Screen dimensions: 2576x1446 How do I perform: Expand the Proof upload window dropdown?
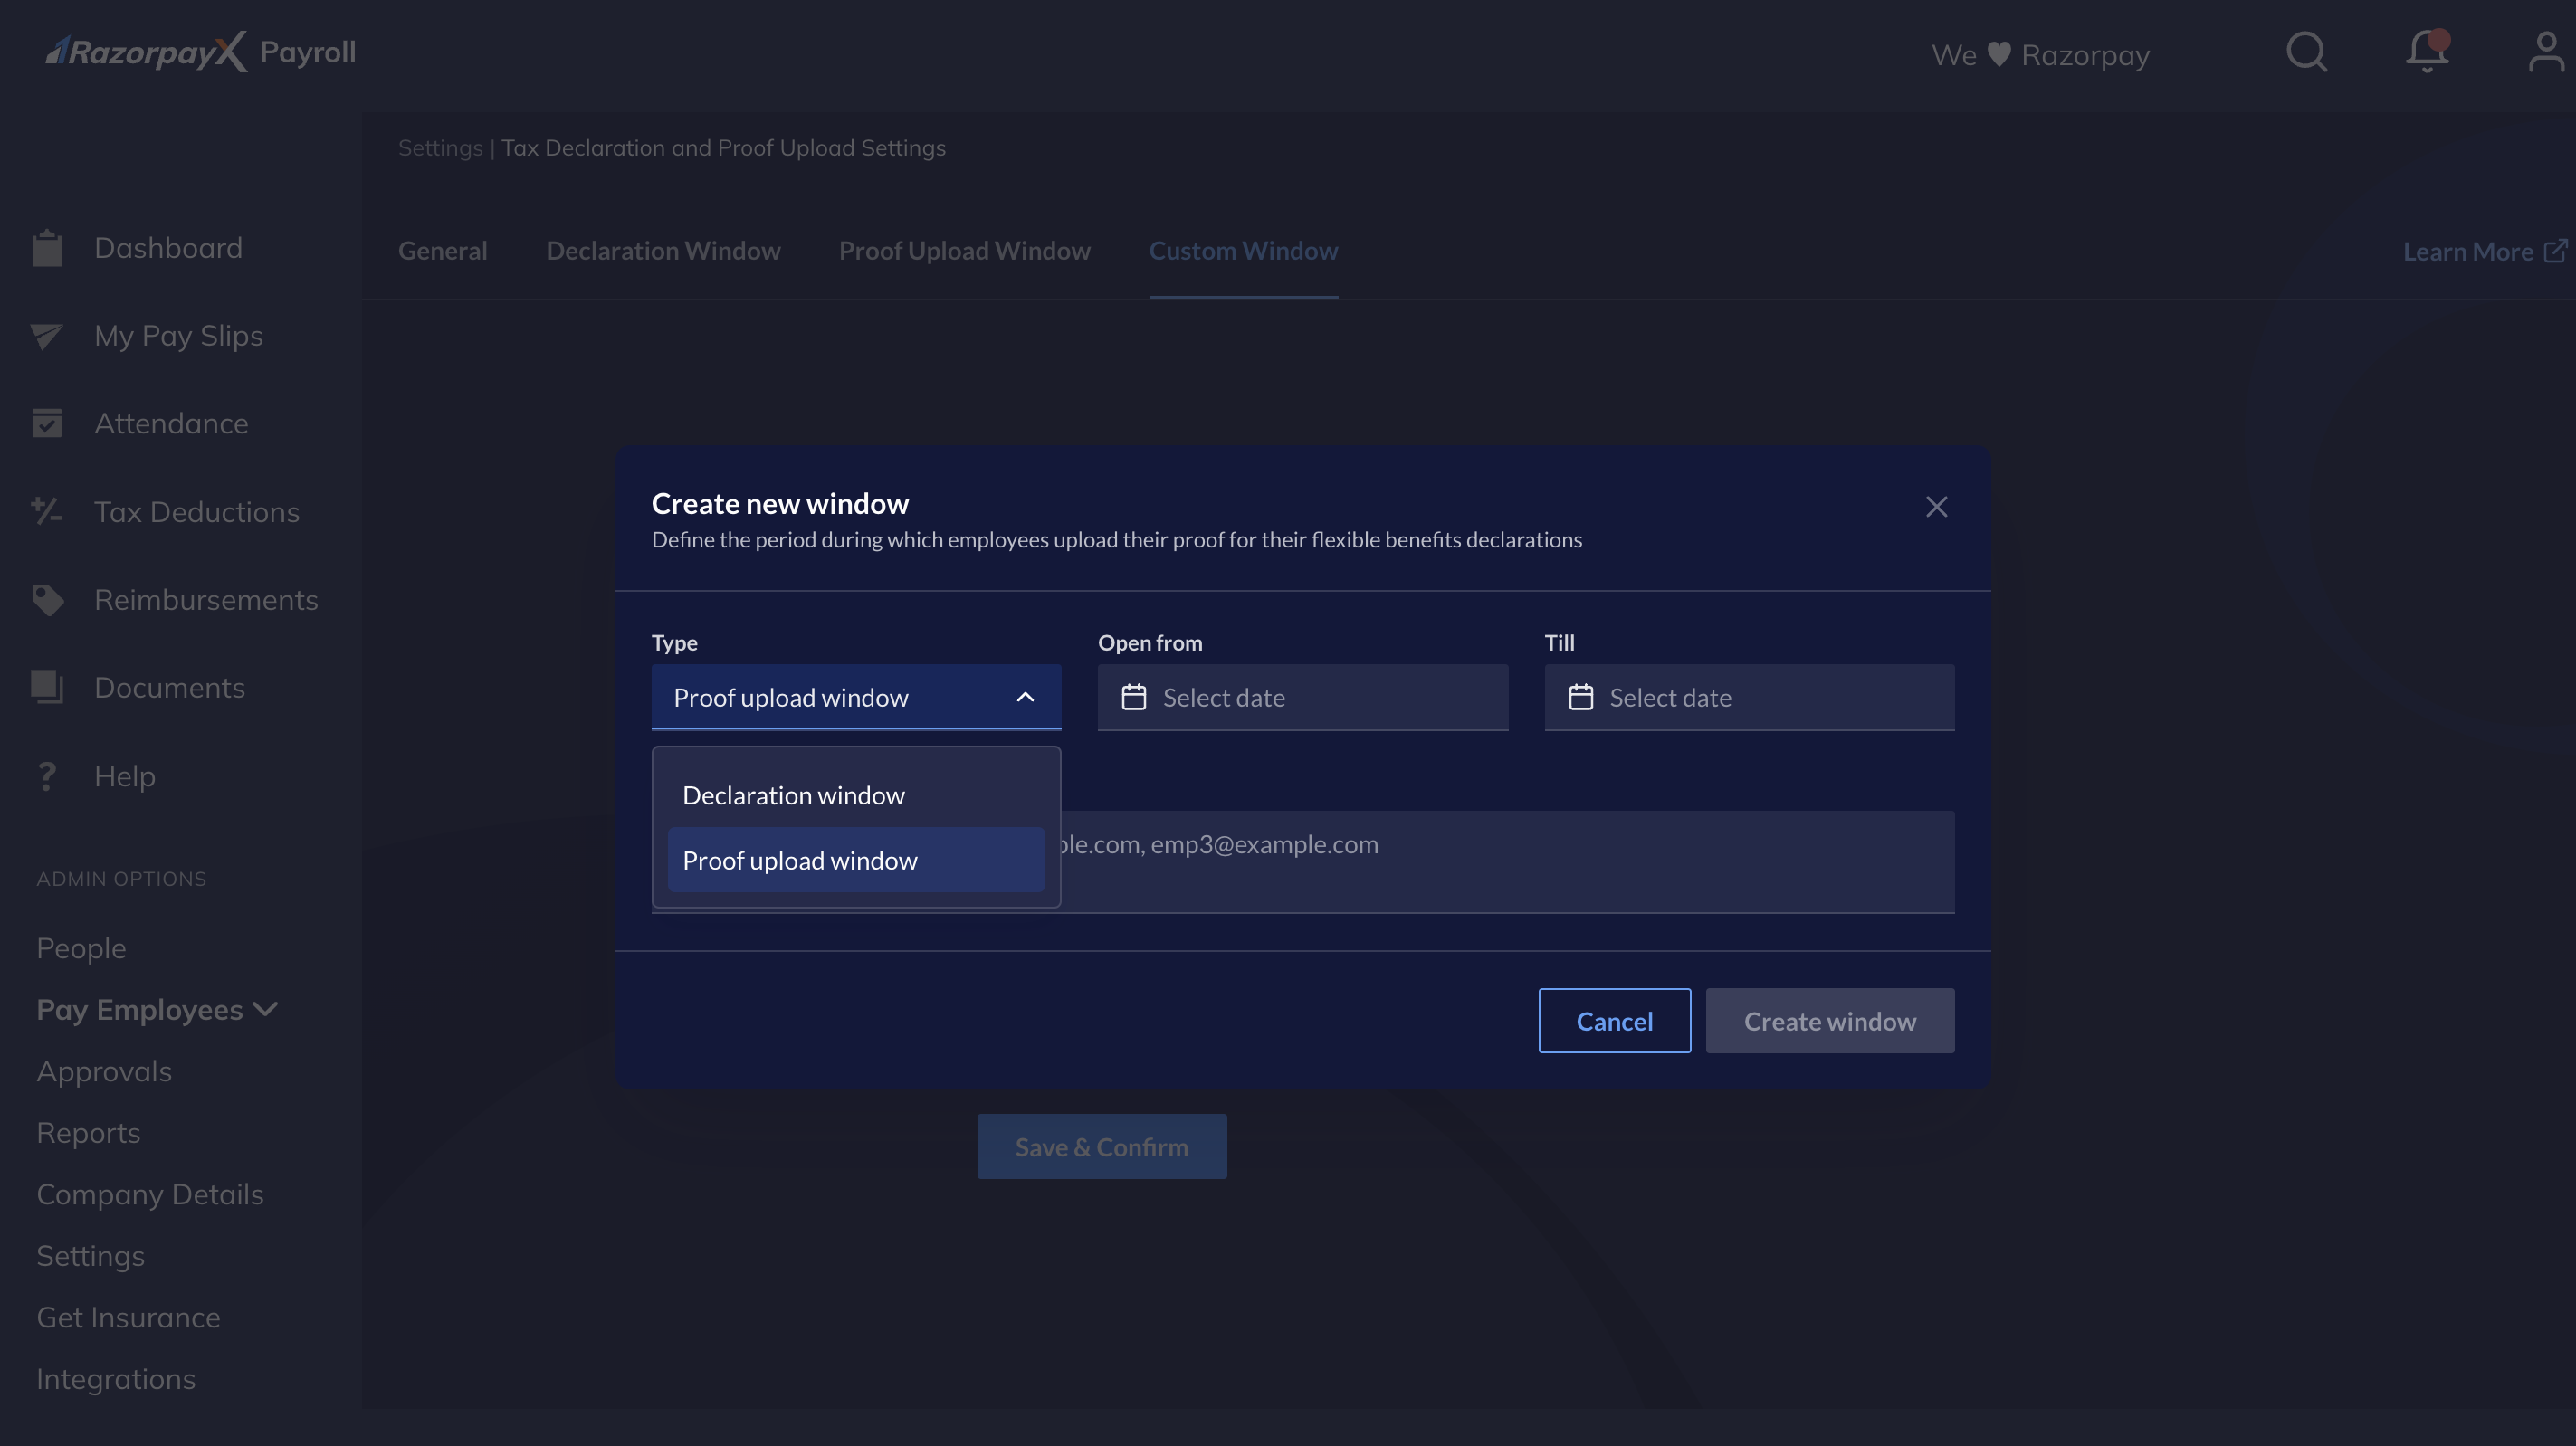(856, 697)
